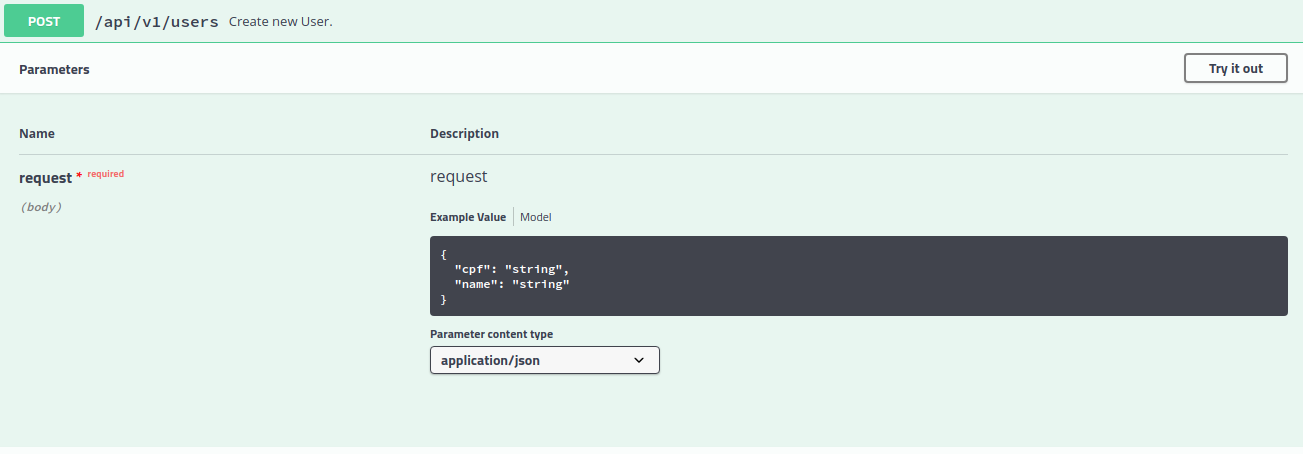The image size is (1303, 454).
Task: Click the 'Parameter content type' label
Action: [x=491, y=334]
